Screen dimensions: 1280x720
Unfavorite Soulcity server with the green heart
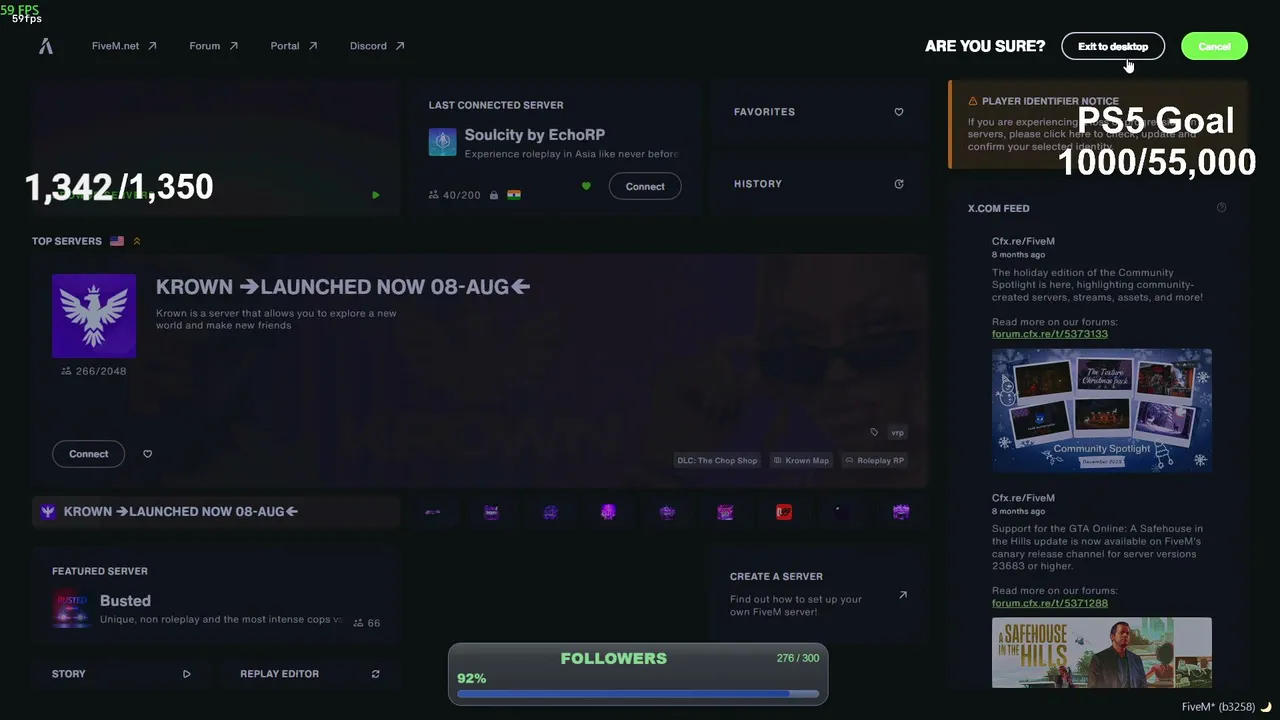click(586, 186)
